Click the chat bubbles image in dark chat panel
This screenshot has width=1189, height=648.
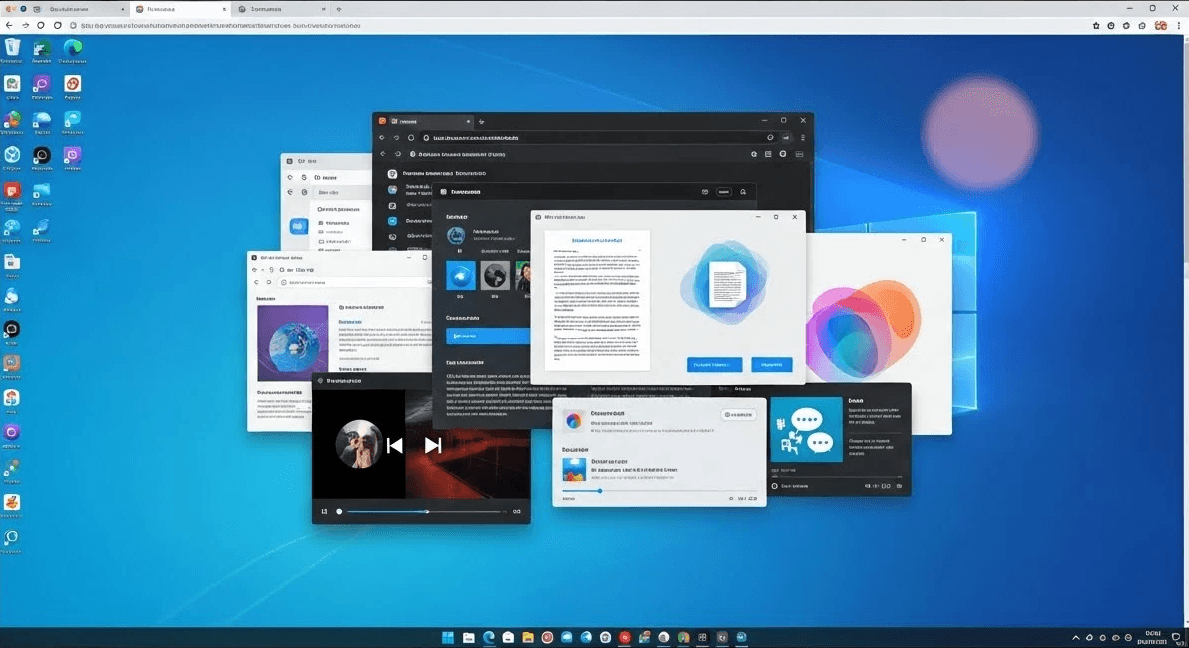click(x=806, y=429)
